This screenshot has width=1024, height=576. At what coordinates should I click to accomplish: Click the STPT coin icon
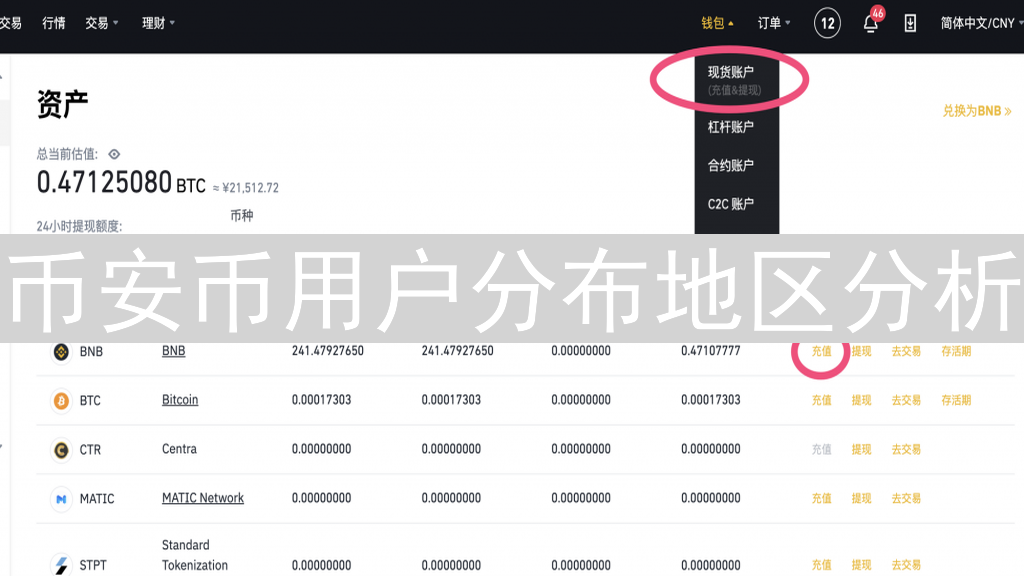tap(61, 565)
